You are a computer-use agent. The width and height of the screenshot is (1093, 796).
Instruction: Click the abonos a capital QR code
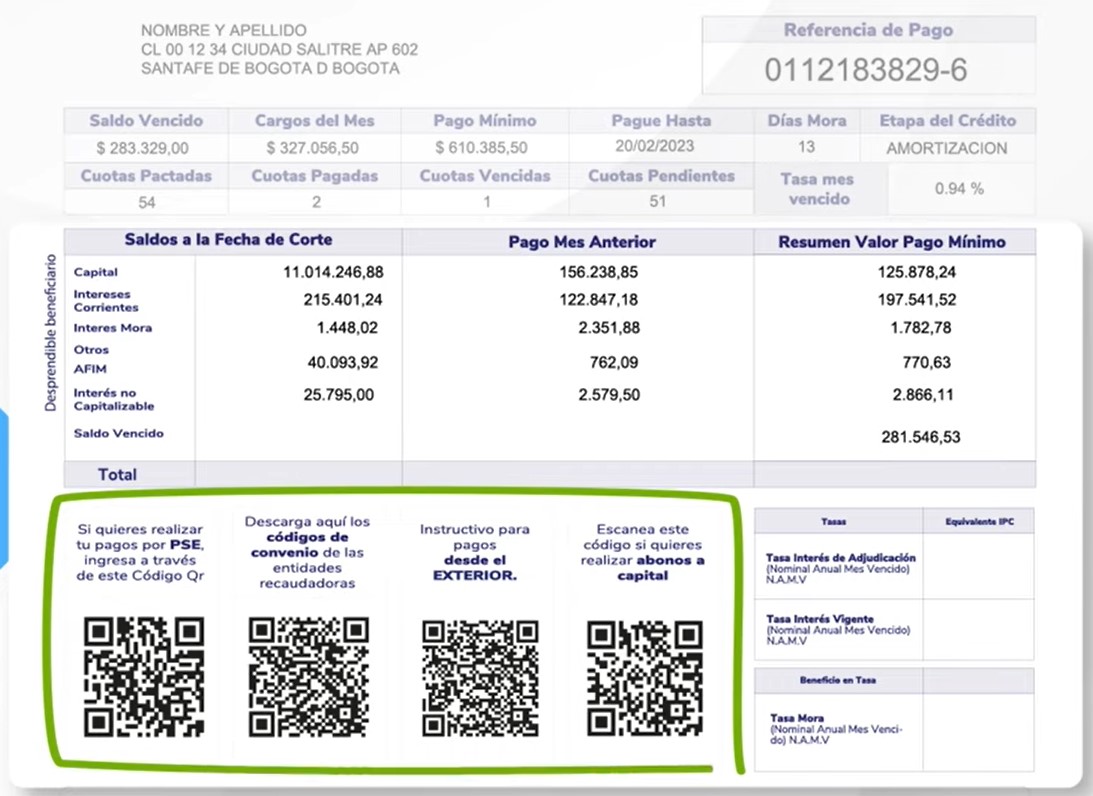pos(644,678)
